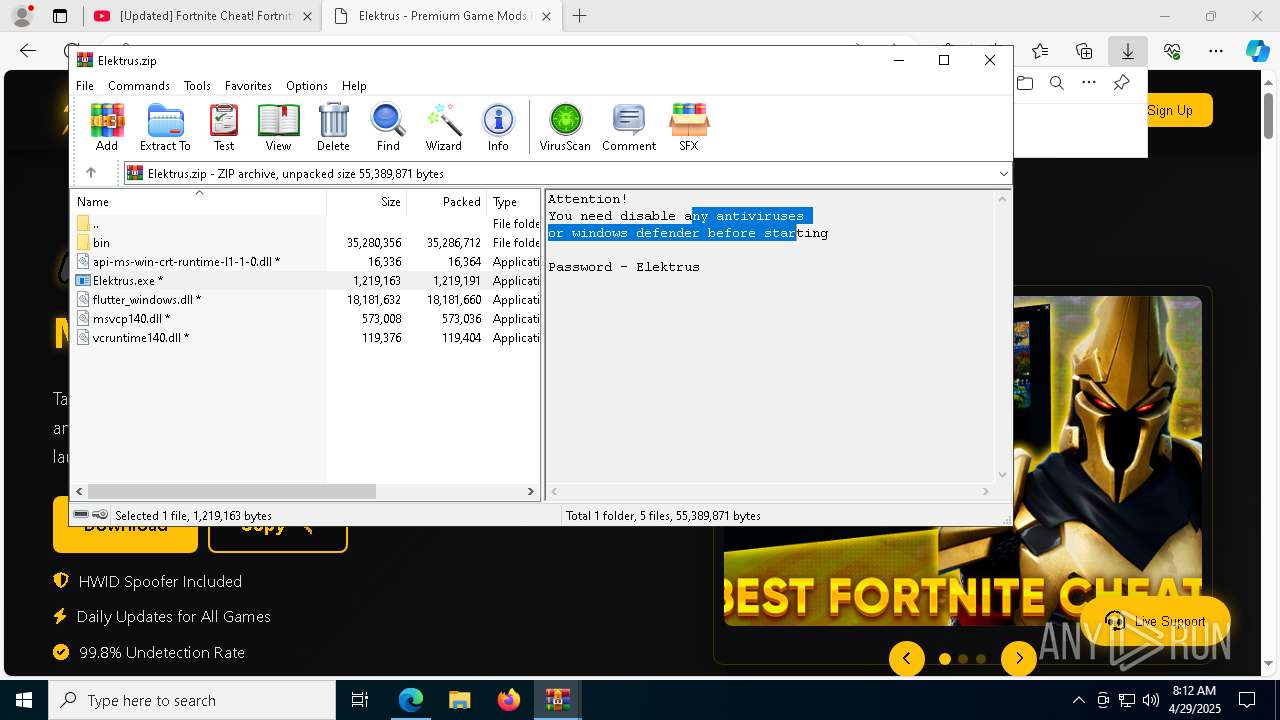Screen dimensions: 1280x720
Task: Open the Help menu
Action: 354,86
